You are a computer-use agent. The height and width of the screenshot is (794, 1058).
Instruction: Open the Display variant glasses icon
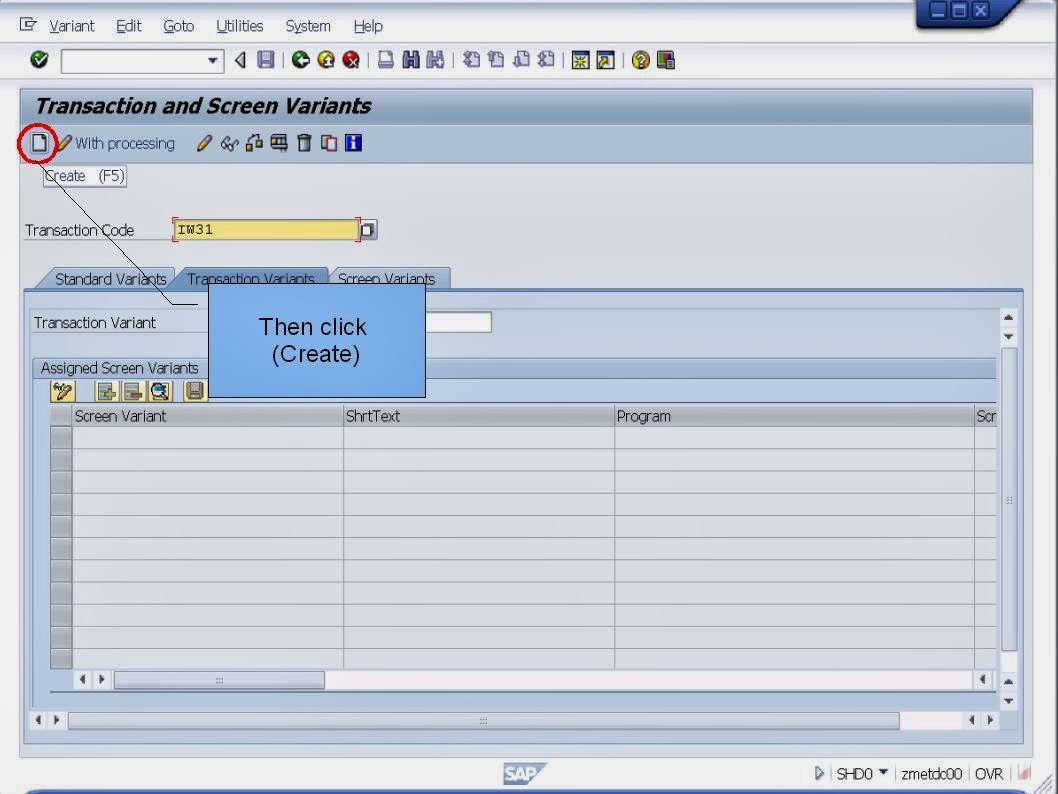229,143
